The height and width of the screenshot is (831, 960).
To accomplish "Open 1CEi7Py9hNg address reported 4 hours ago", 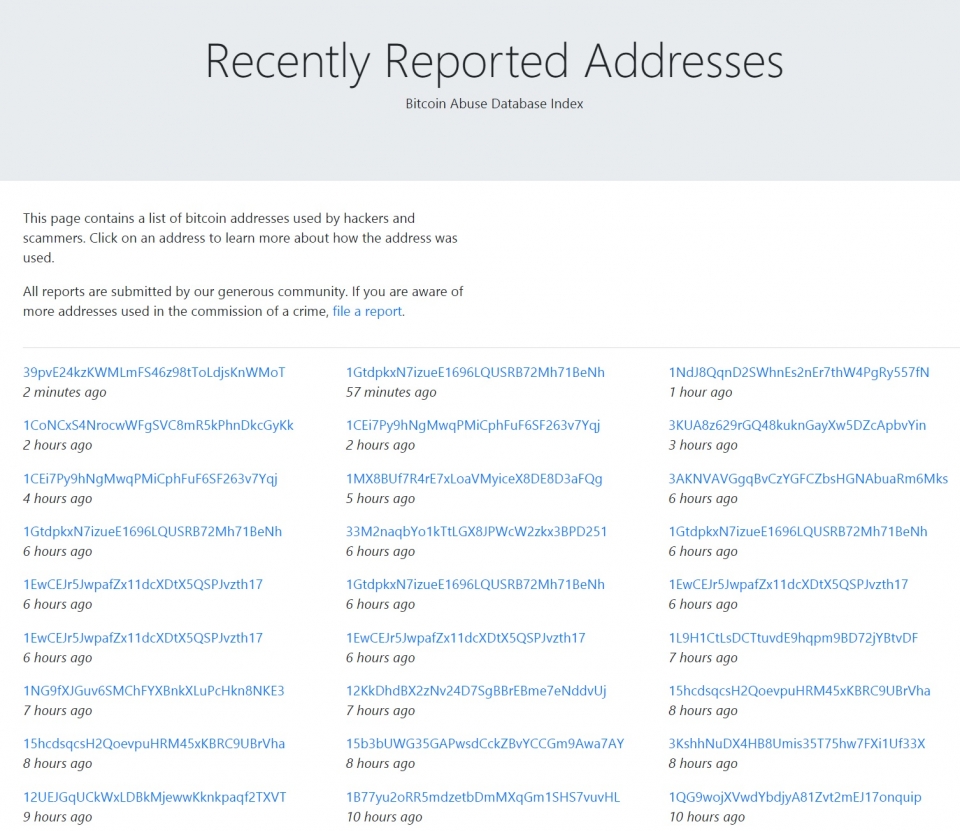I will click(150, 478).
